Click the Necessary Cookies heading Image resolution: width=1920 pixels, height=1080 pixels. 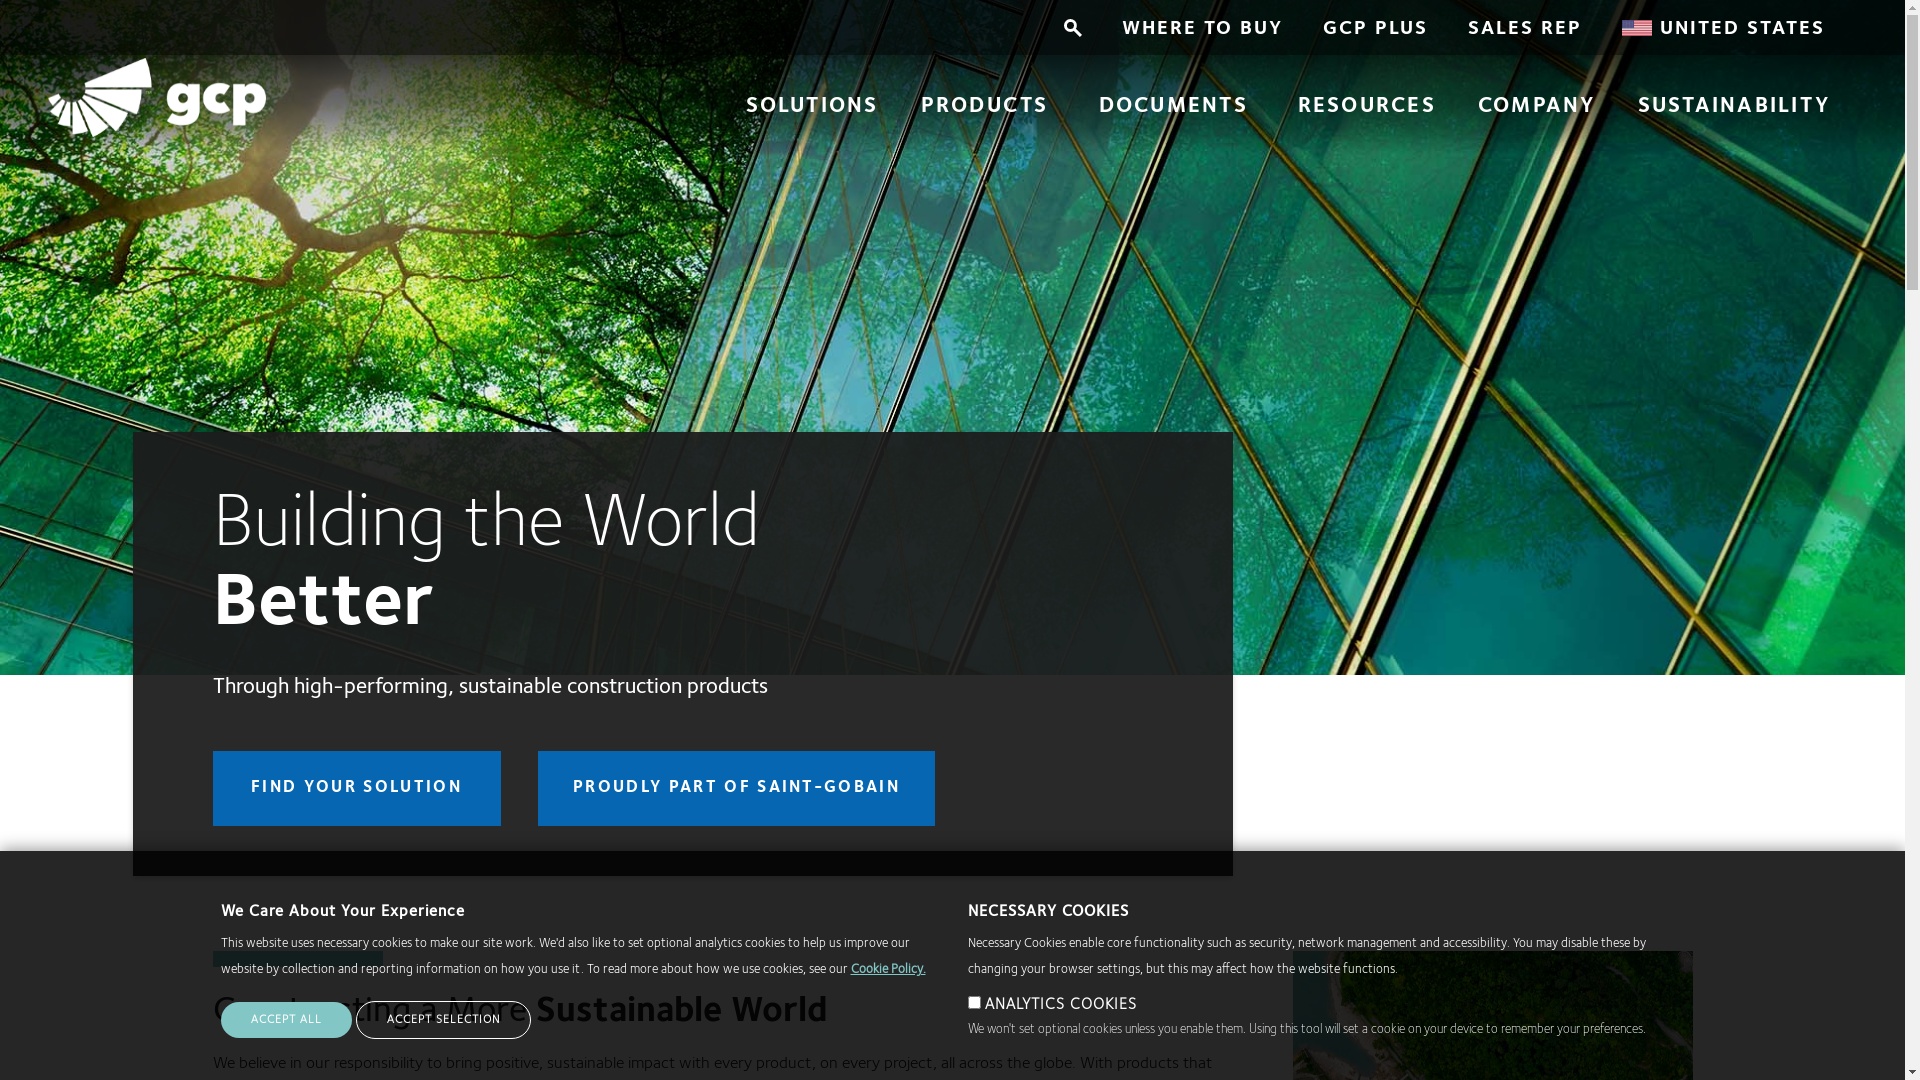coord(1048,911)
